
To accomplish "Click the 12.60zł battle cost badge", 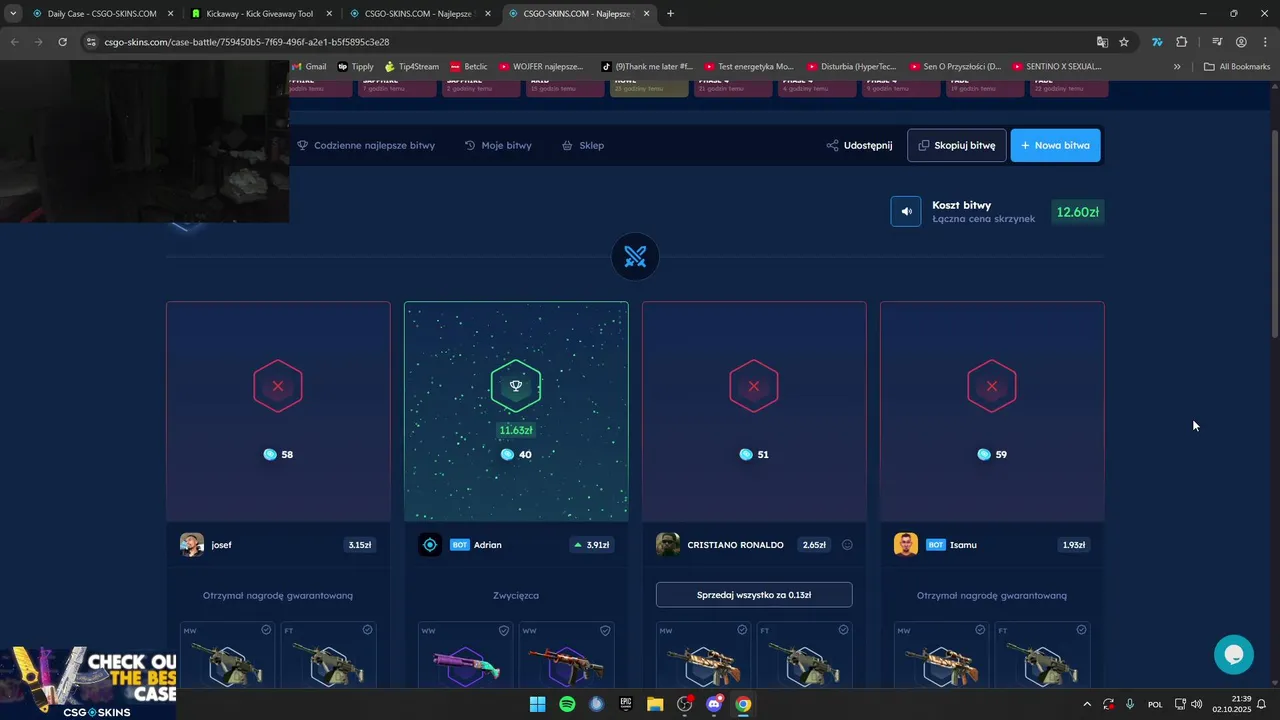I will coord(1078,212).
